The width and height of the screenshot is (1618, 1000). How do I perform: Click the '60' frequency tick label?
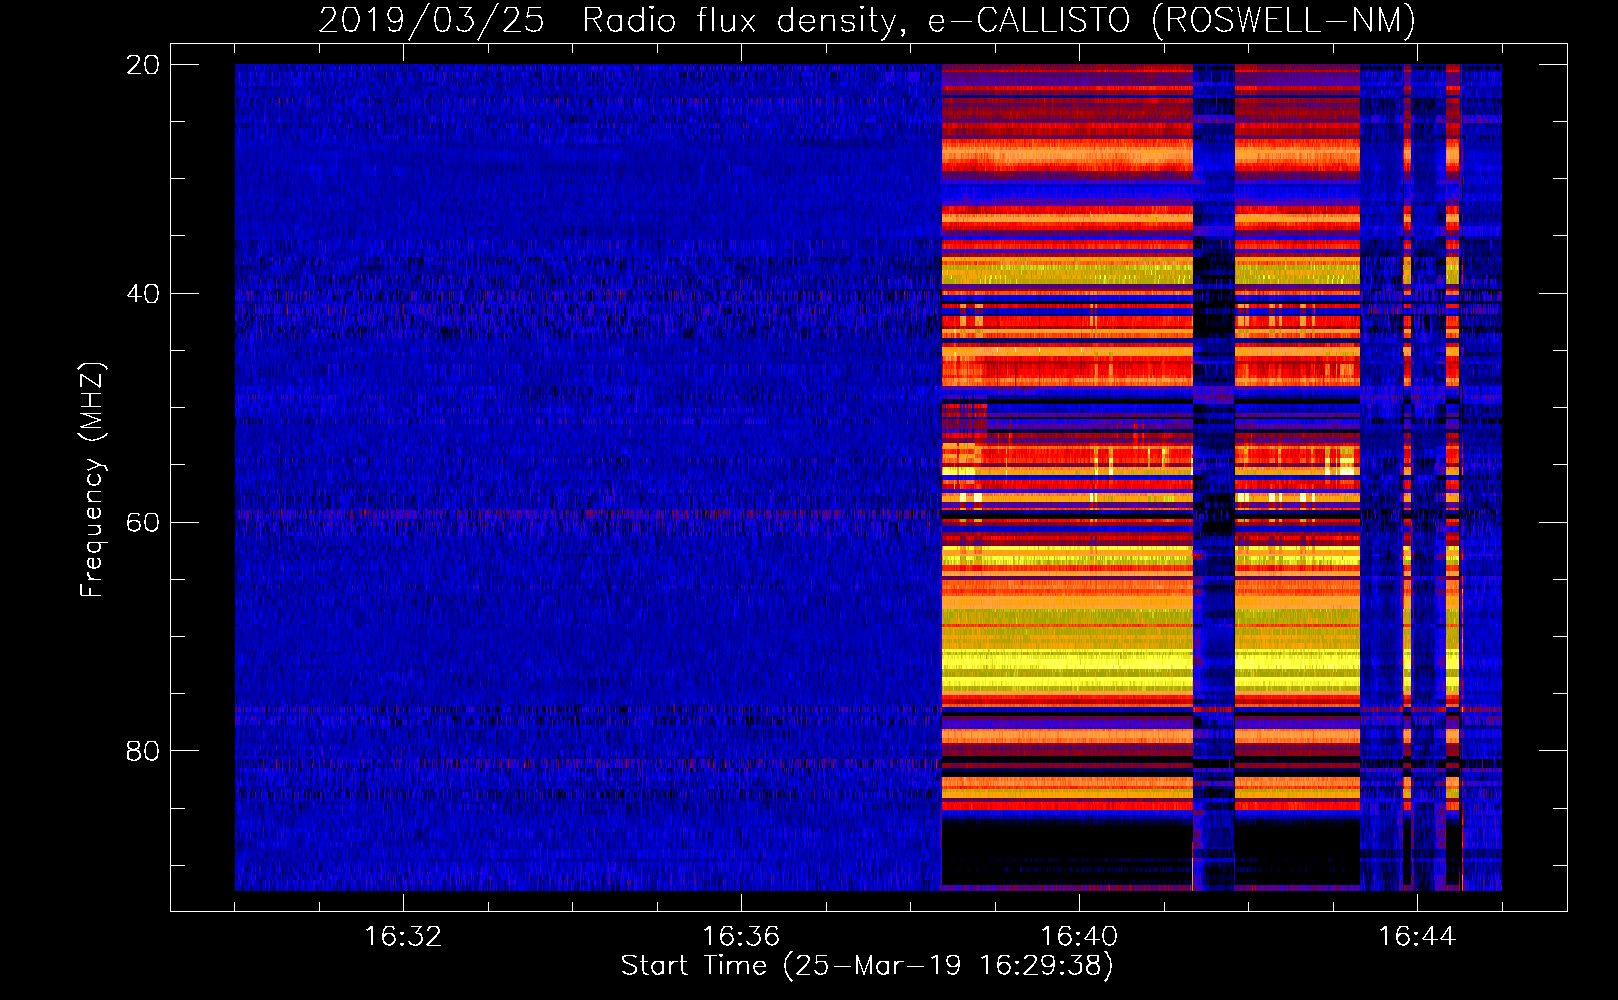tap(143, 523)
